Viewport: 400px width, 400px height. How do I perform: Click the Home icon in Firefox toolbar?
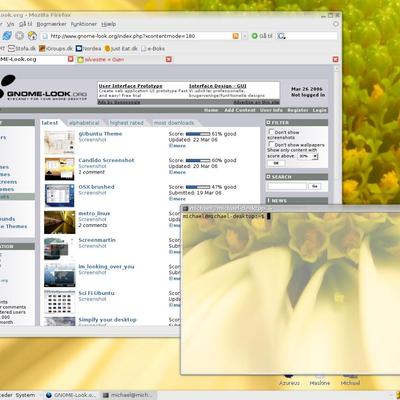[32, 36]
